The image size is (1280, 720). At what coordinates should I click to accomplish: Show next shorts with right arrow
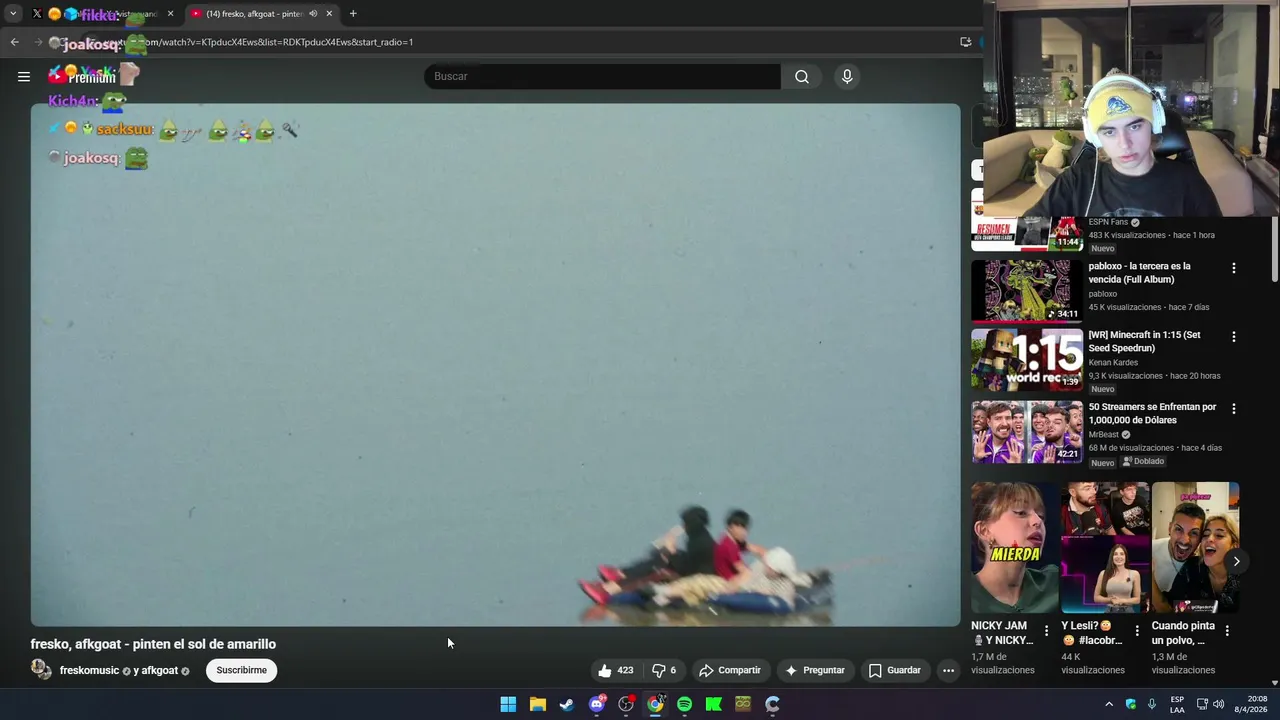pyautogui.click(x=1236, y=561)
